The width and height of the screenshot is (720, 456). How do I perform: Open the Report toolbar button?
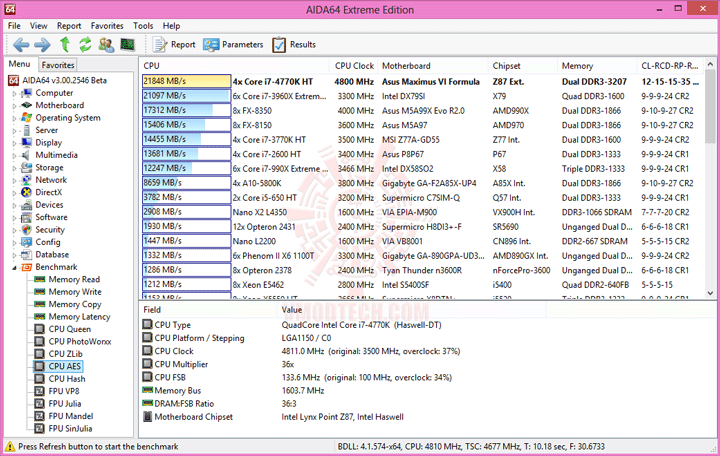point(174,45)
